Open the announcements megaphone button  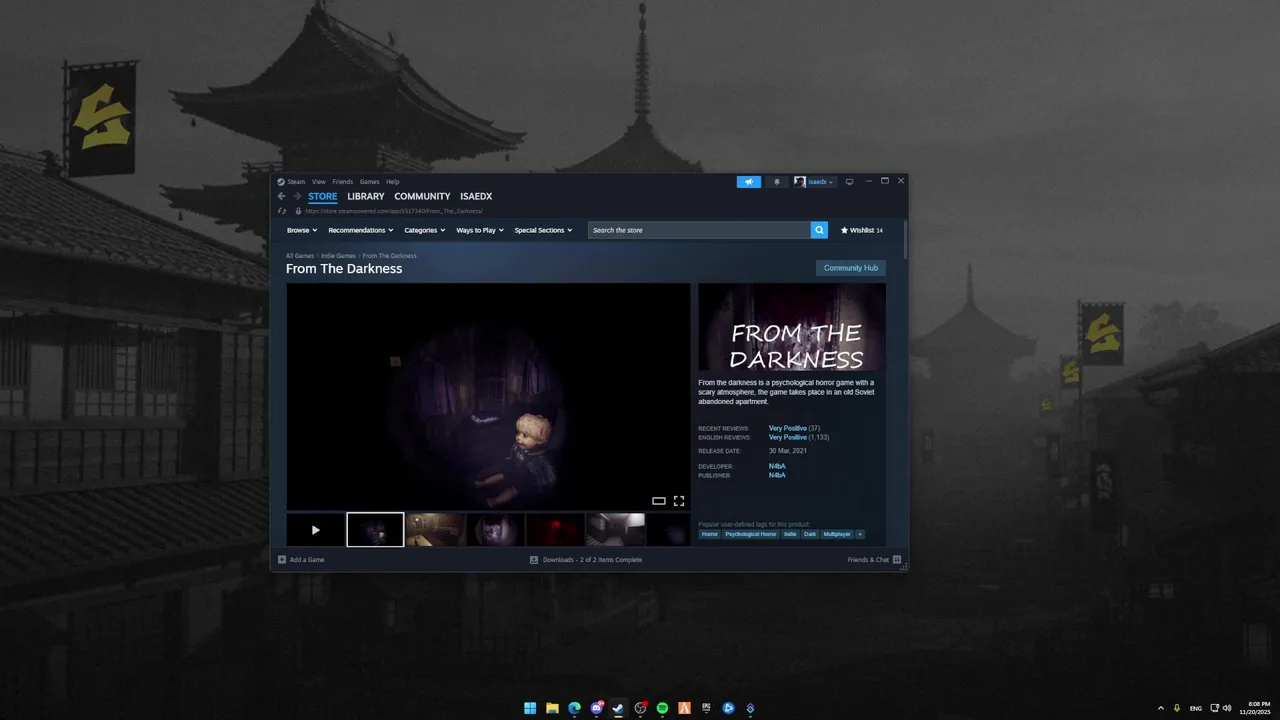[x=748, y=182]
